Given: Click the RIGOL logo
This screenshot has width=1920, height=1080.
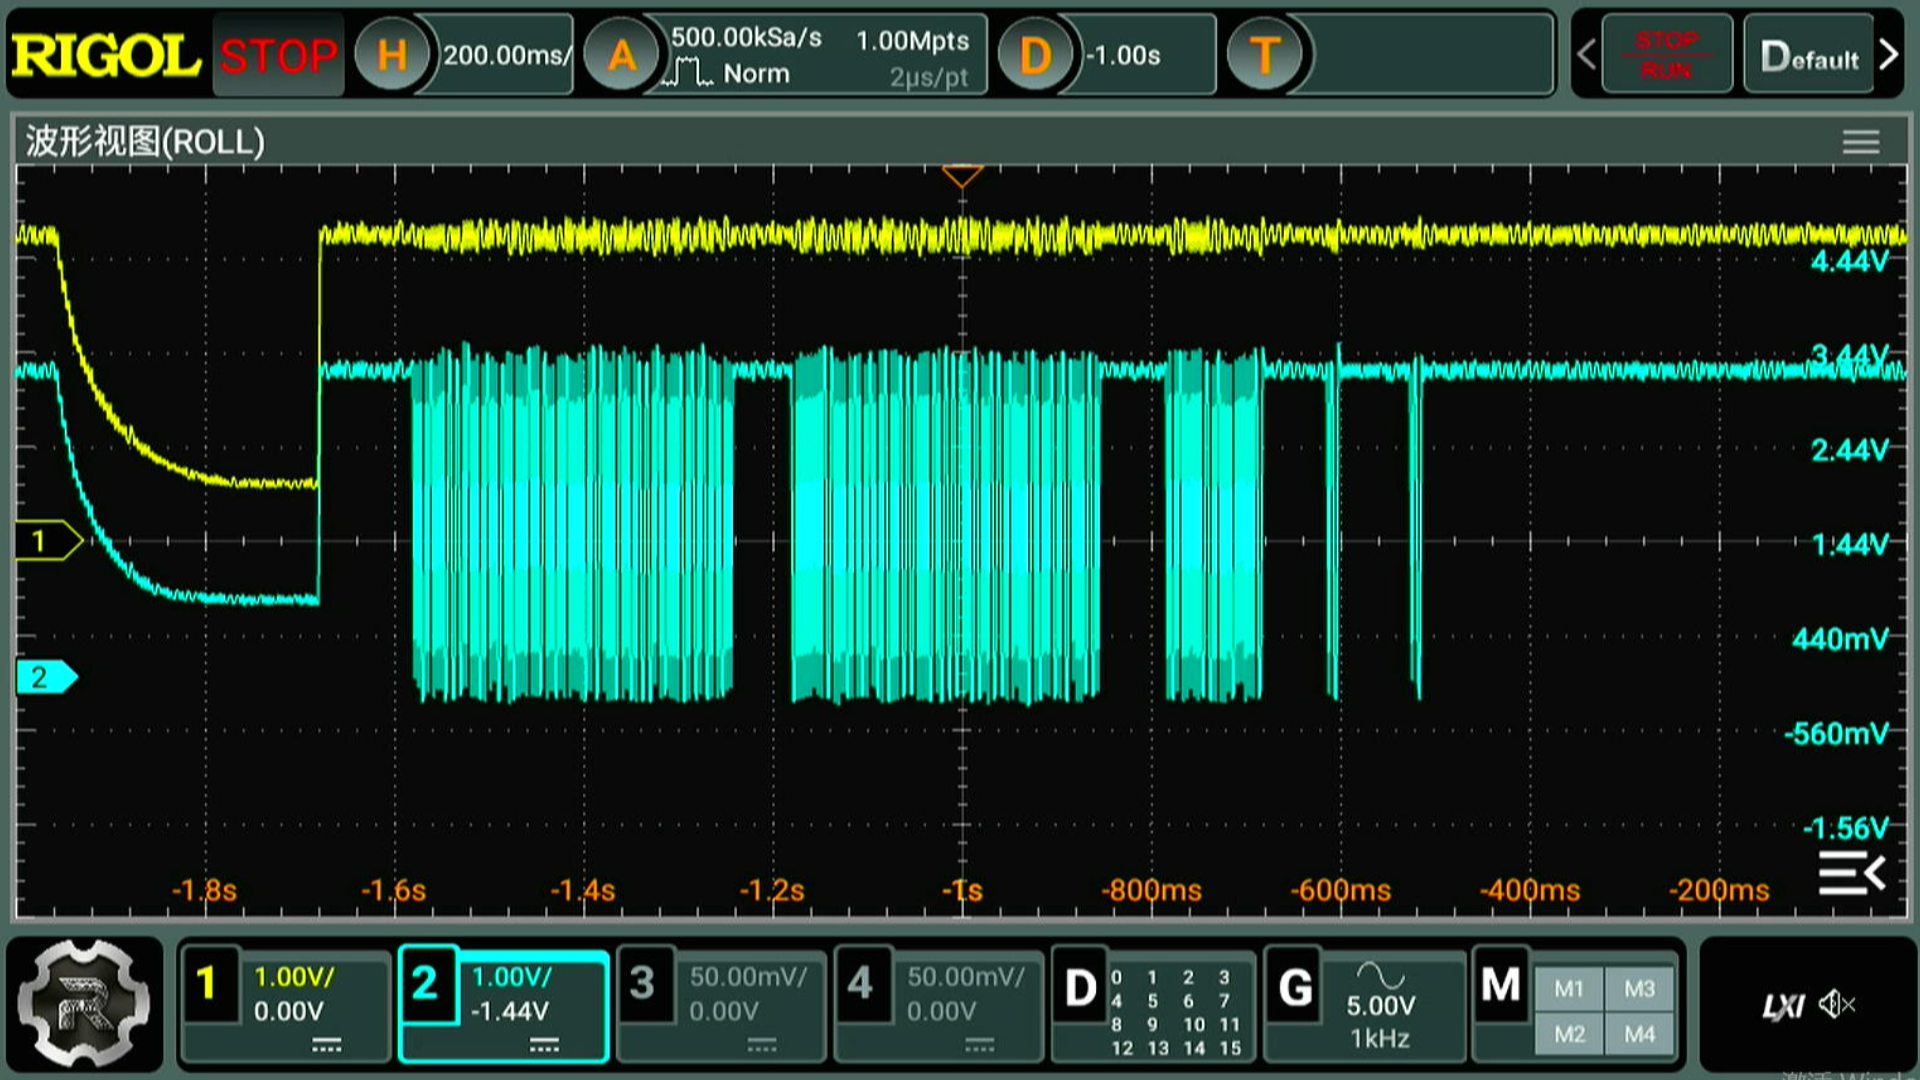Looking at the screenshot, I should click(106, 55).
